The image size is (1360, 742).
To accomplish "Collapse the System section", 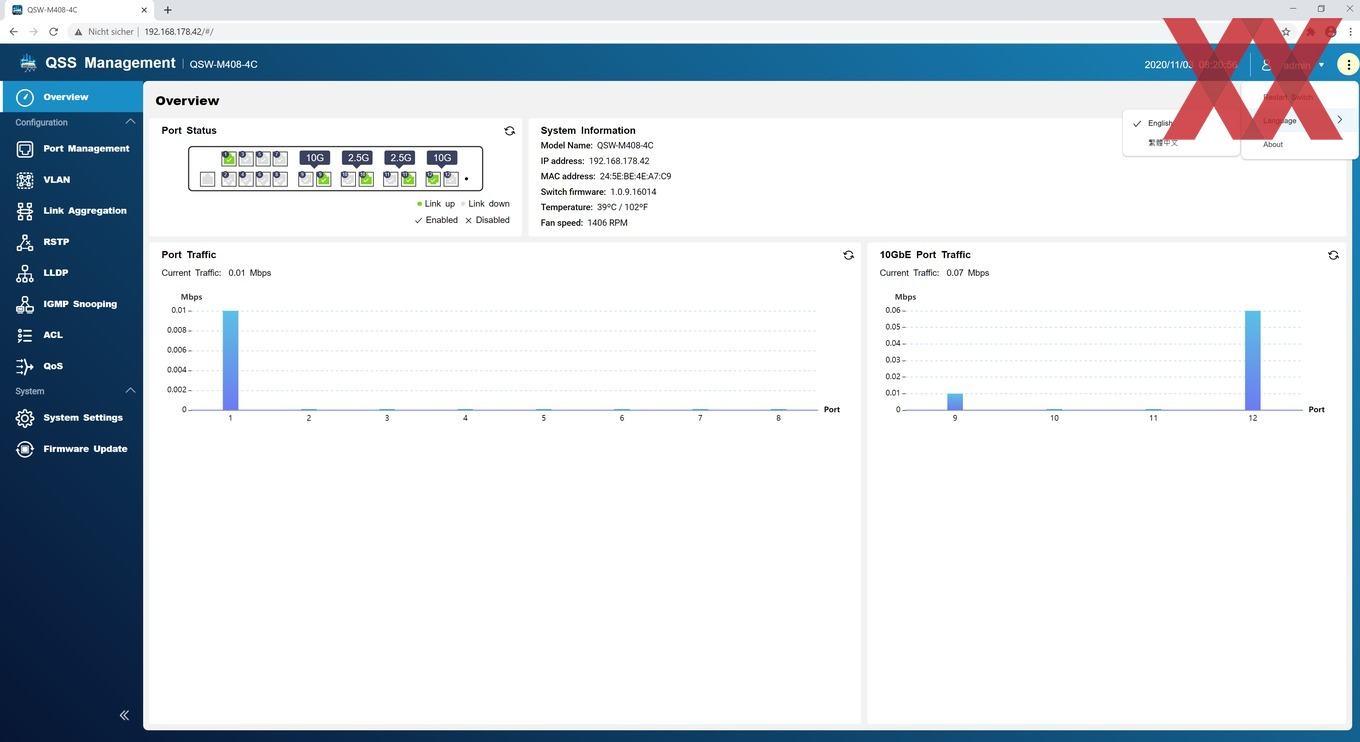I will (130, 391).
